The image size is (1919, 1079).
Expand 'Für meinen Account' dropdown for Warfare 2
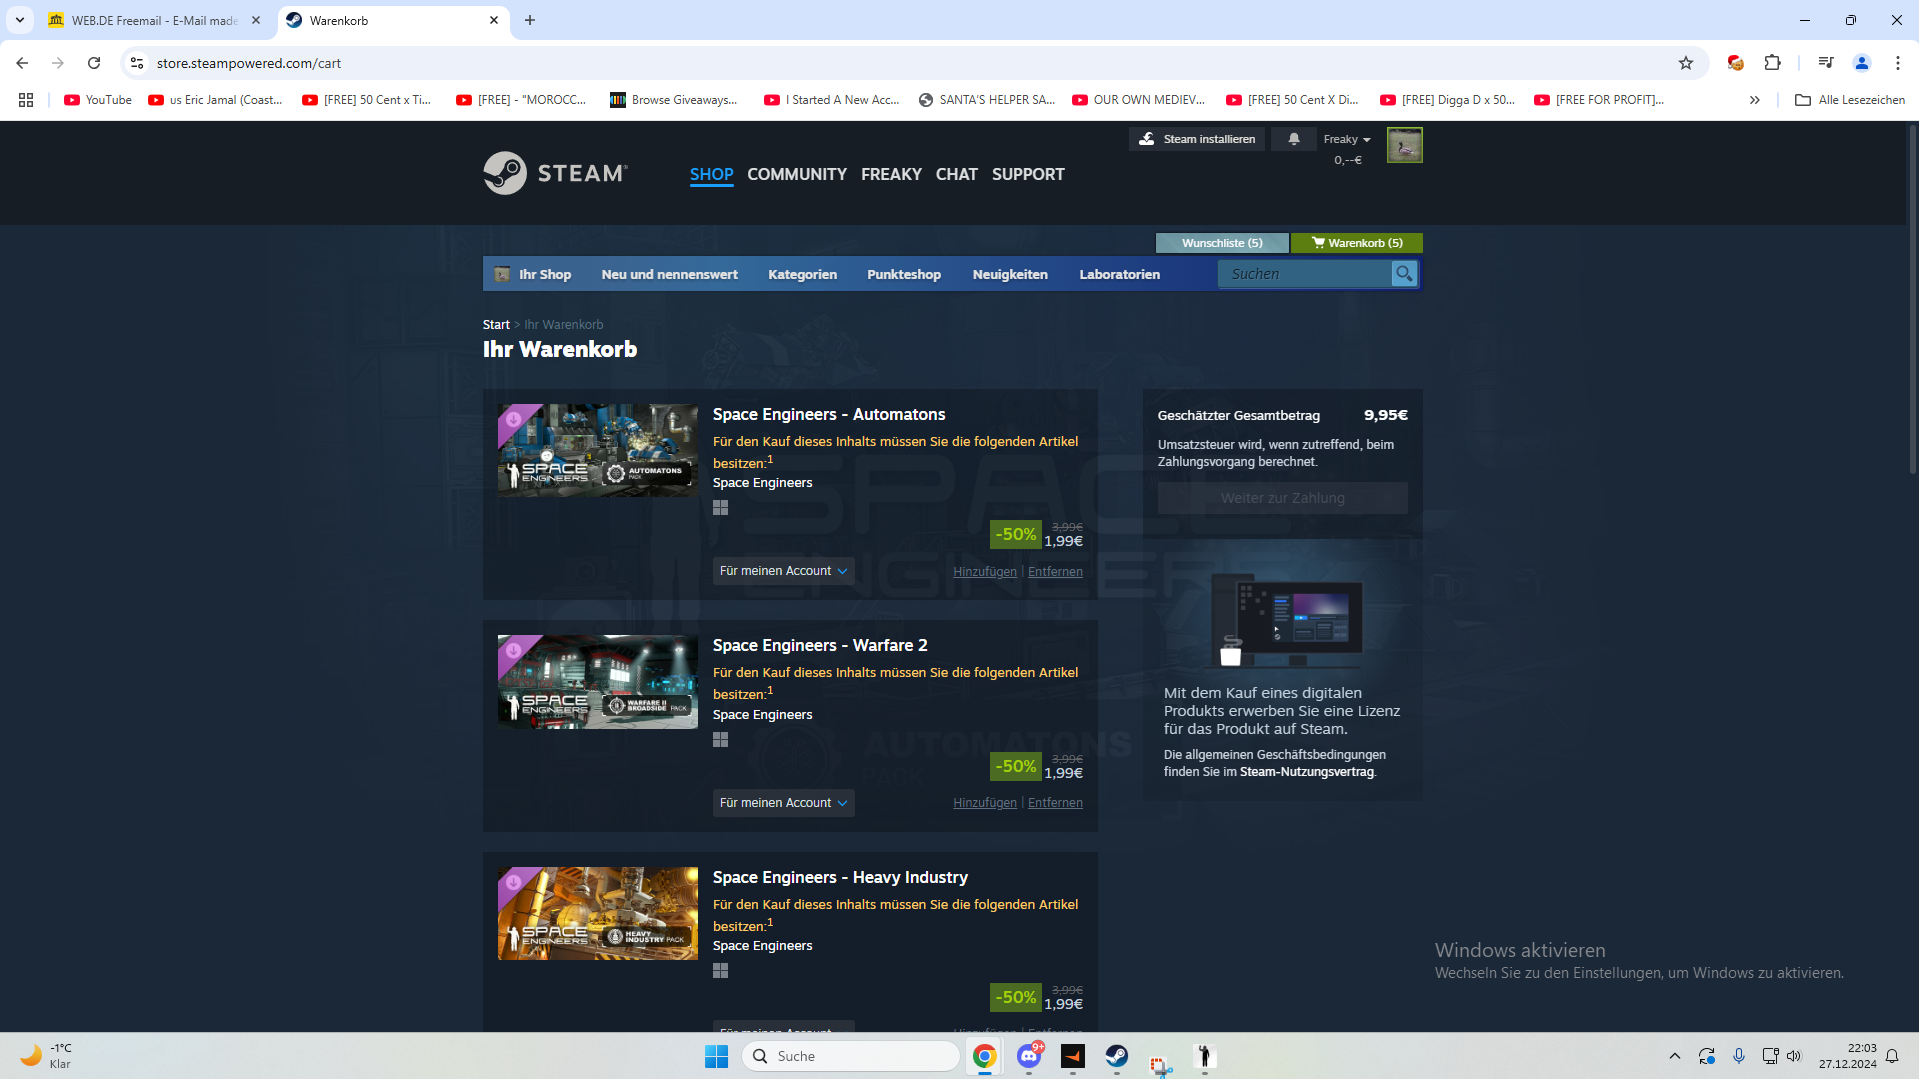point(783,803)
